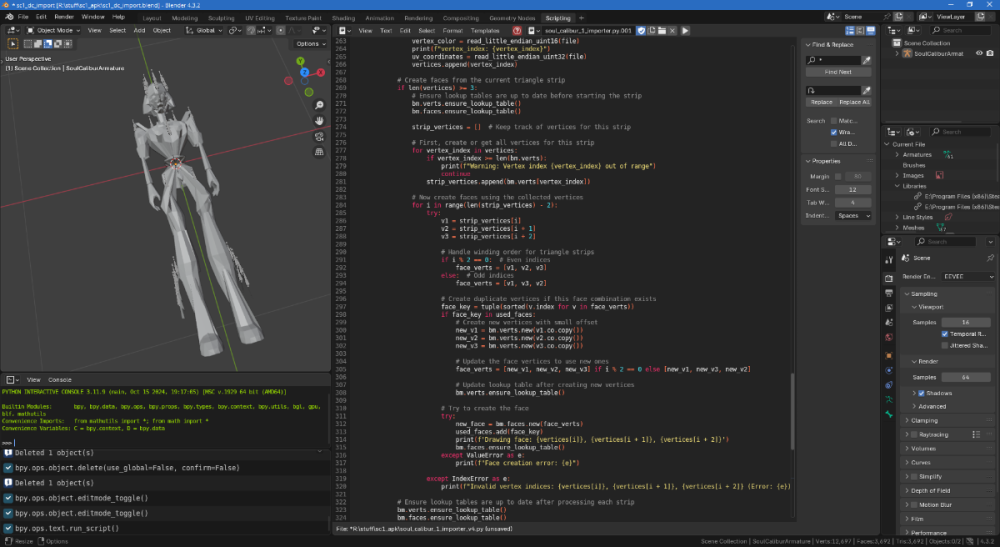Disable the Wrap Around search checkbox
The height and width of the screenshot is (547, 1000).
tap(835, 132)
